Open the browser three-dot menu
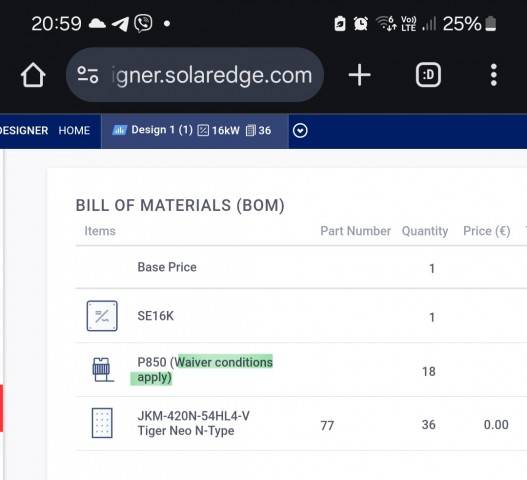This screenshot has width=527, height=480. [493, 75]
